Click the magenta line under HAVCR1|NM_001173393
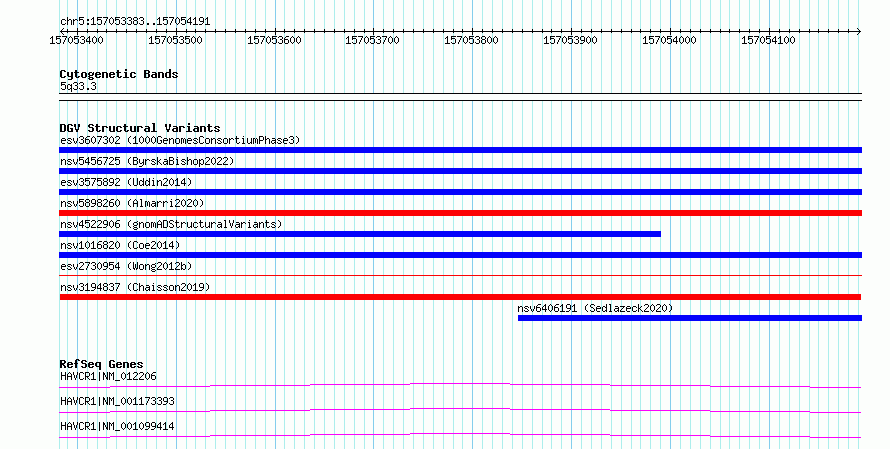The height and width of the screenshot is (449, 890). (x=460, y=410)
